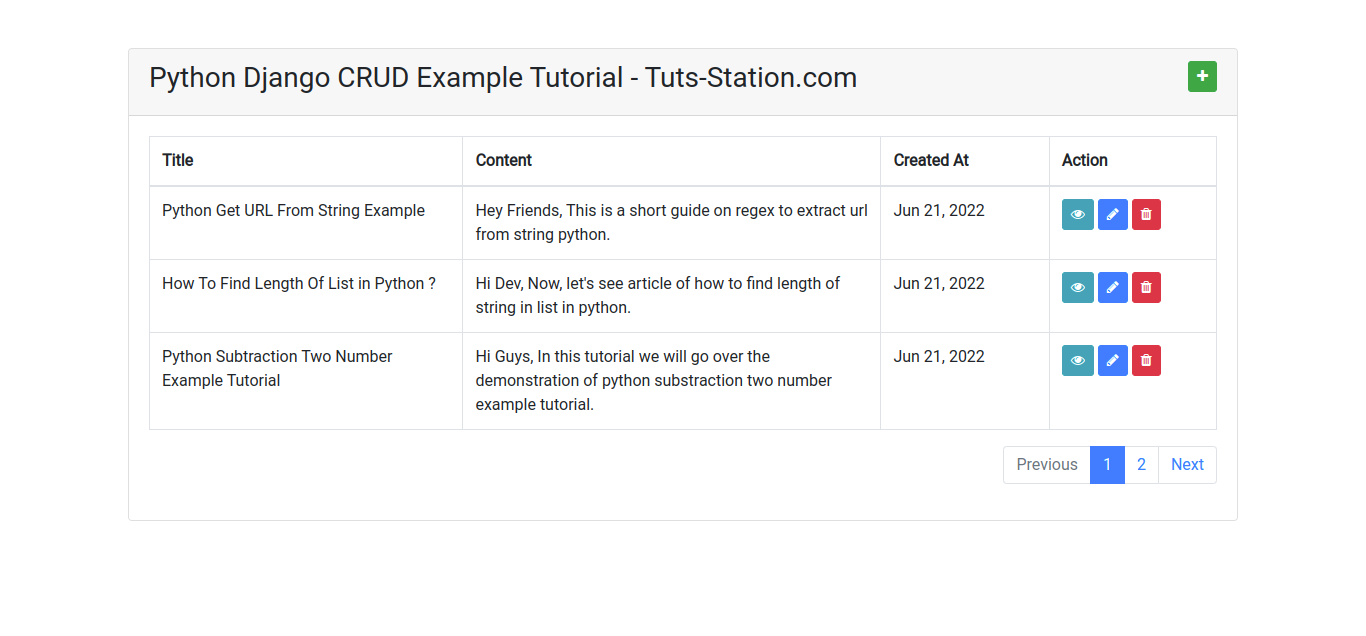Click the Created At column header
This screenshot has width=1366, height=636.
click(931, 160)
